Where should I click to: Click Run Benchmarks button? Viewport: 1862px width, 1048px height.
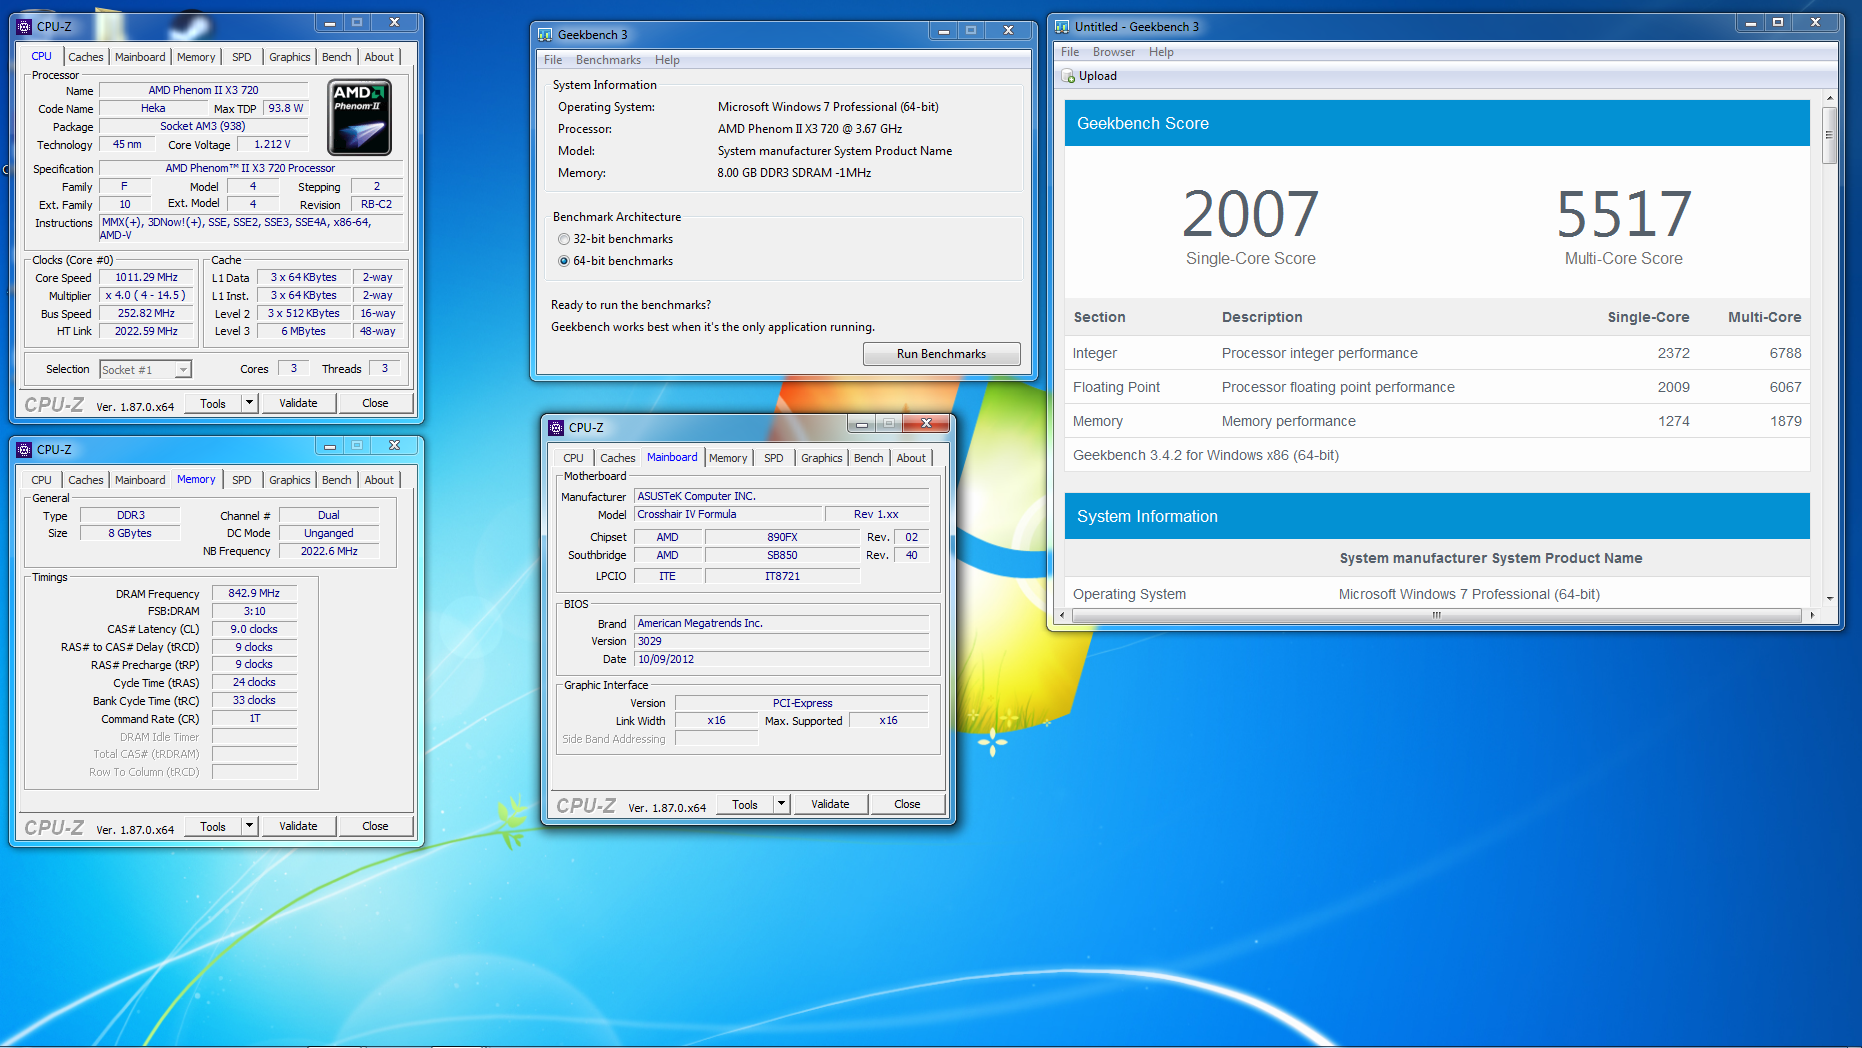point(941,354)
